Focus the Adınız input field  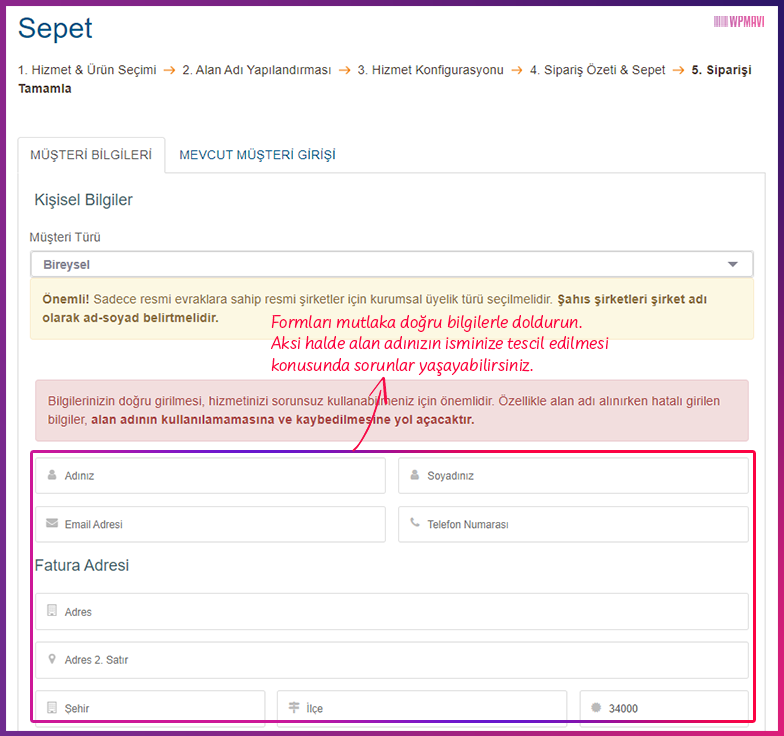[x=210, y=476]
